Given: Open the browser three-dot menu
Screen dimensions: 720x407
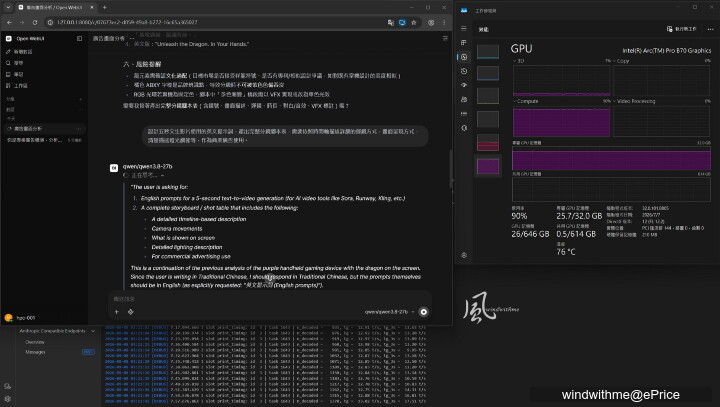Looking at the screenshot, I should [444, 22].
